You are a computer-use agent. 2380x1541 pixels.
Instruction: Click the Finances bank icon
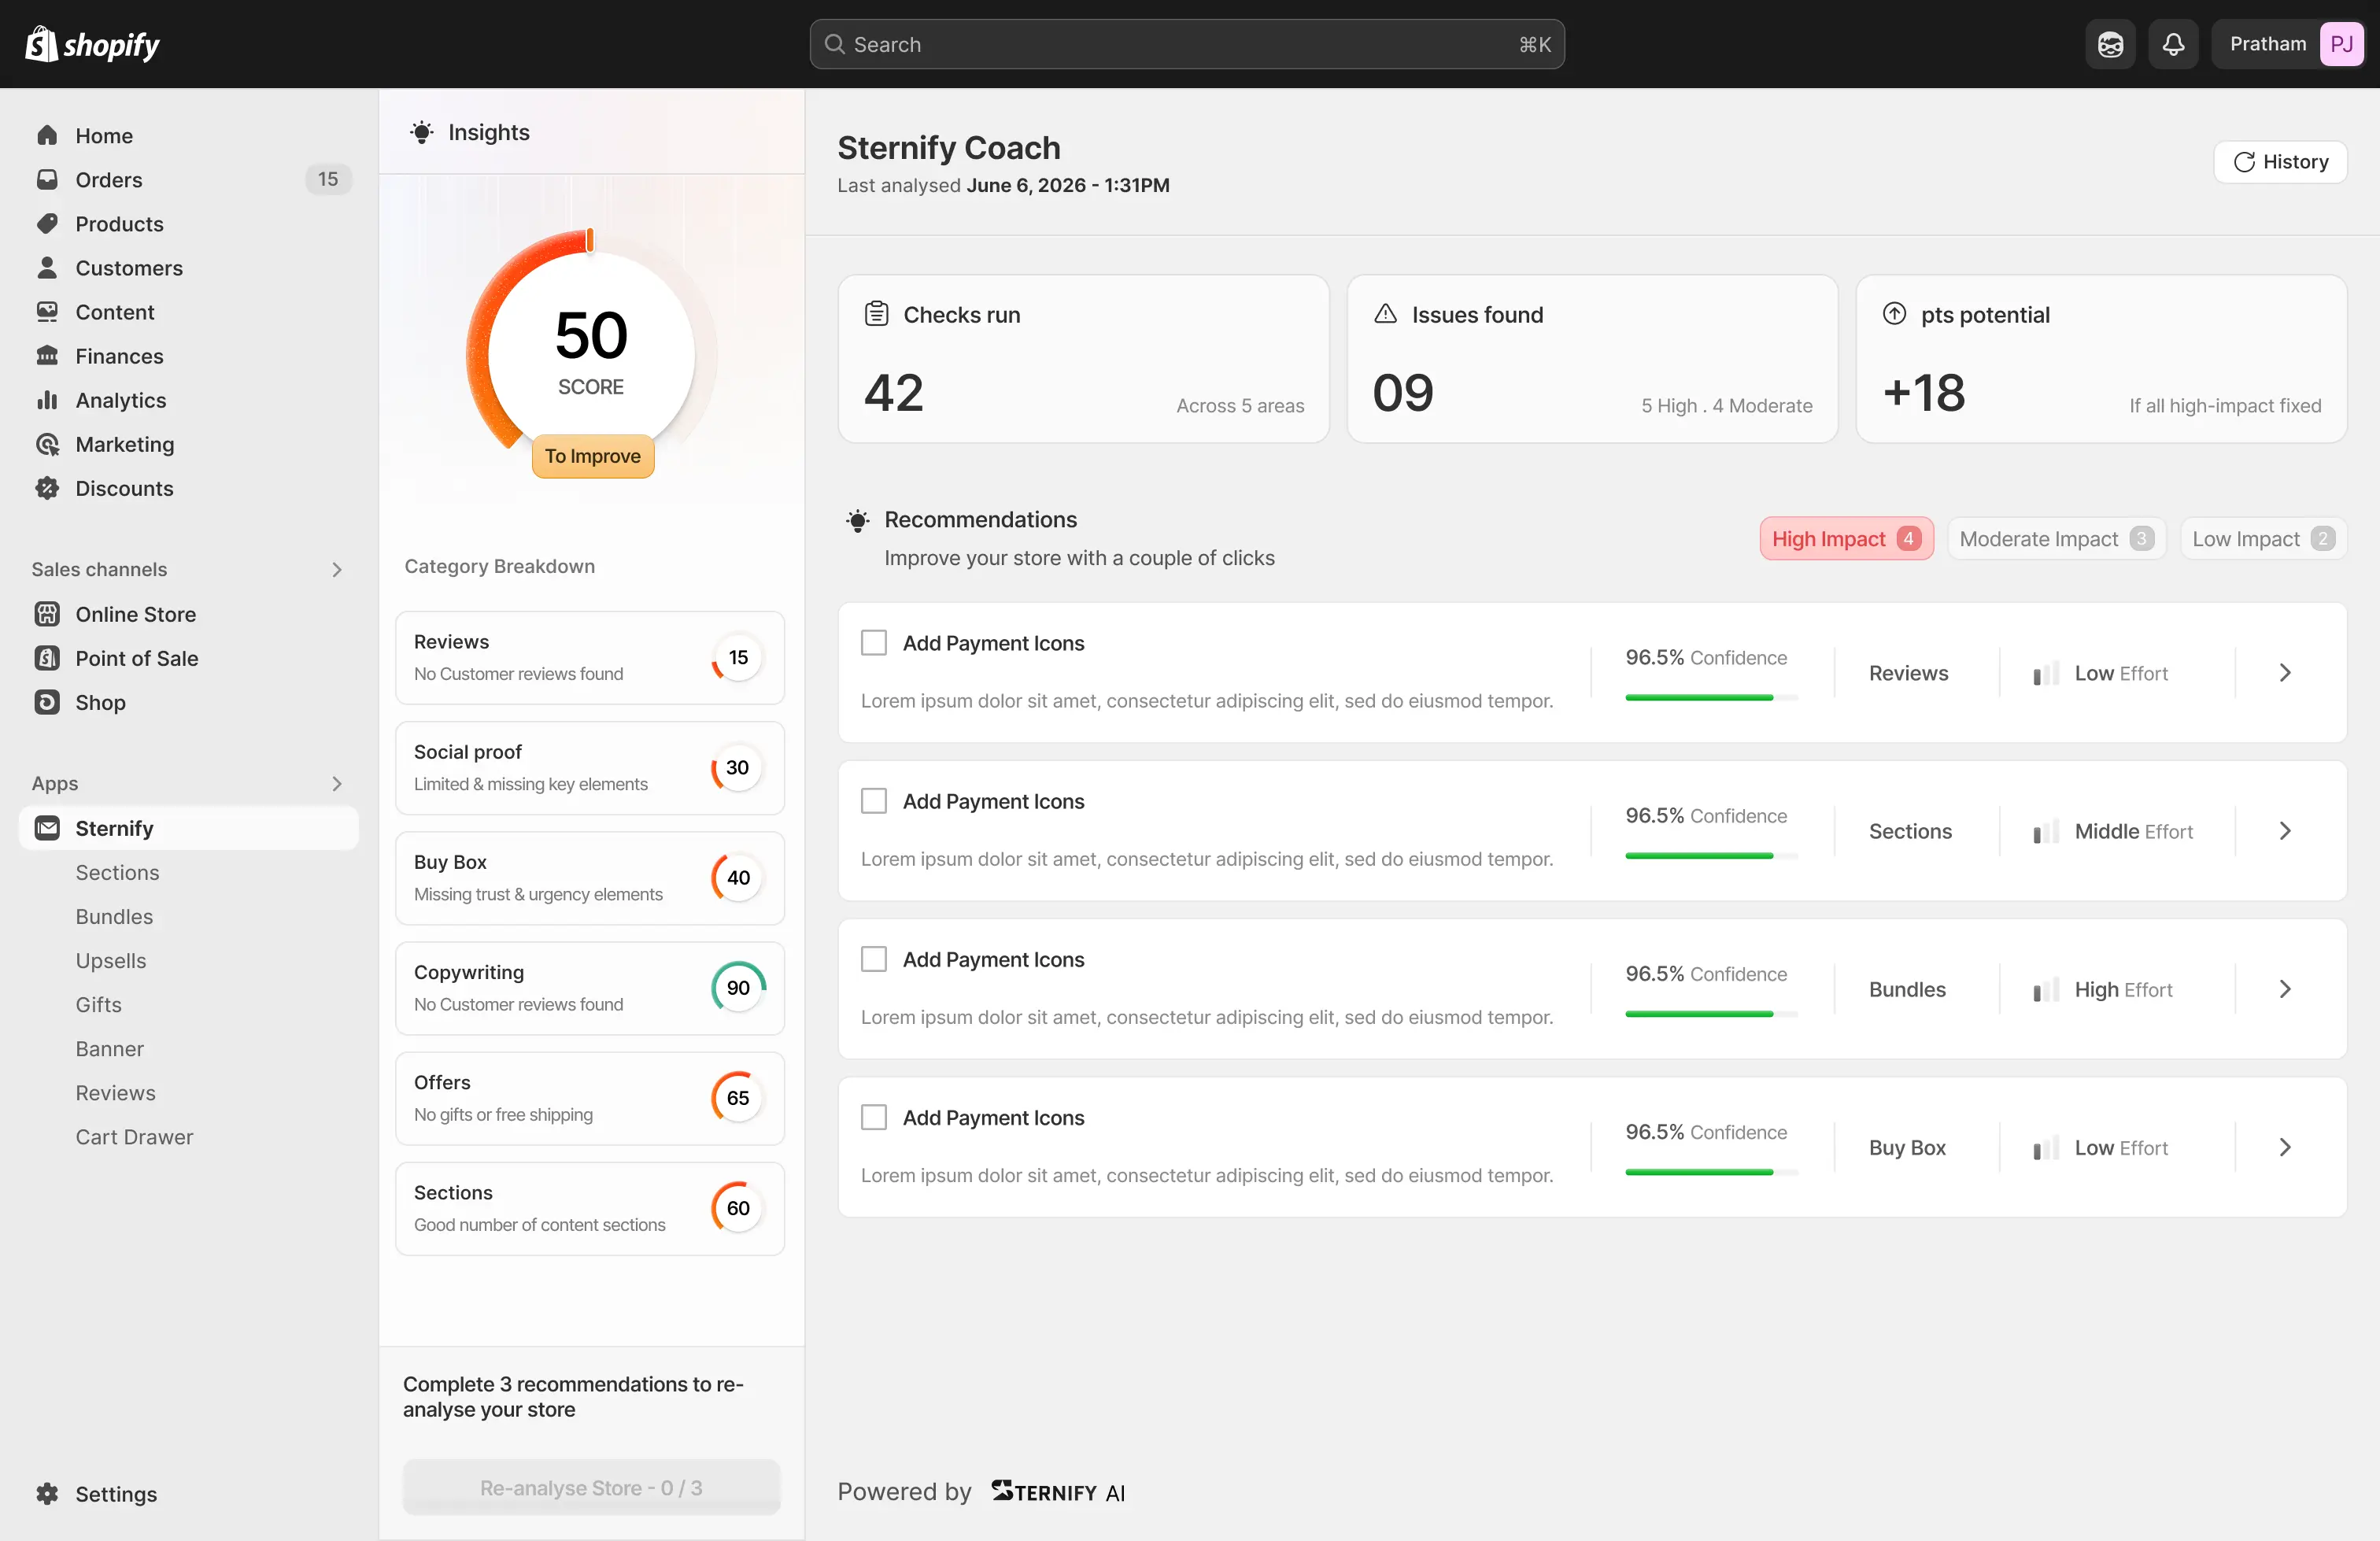47,355
